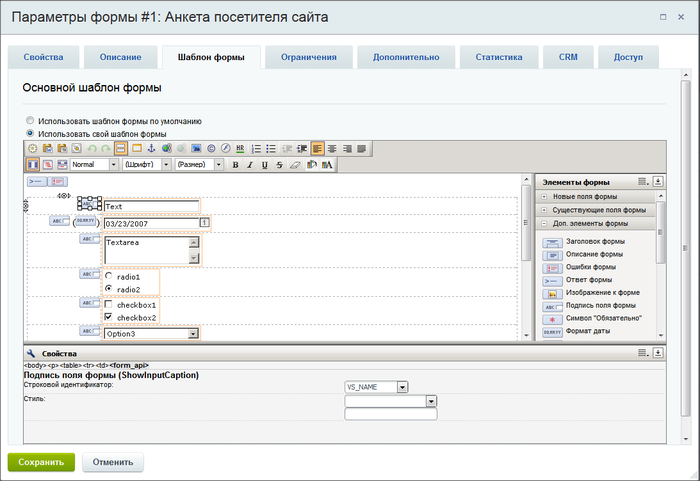Open the Доступ tab
Viewport: 700px width, 481px height.
tap(629, 57)
